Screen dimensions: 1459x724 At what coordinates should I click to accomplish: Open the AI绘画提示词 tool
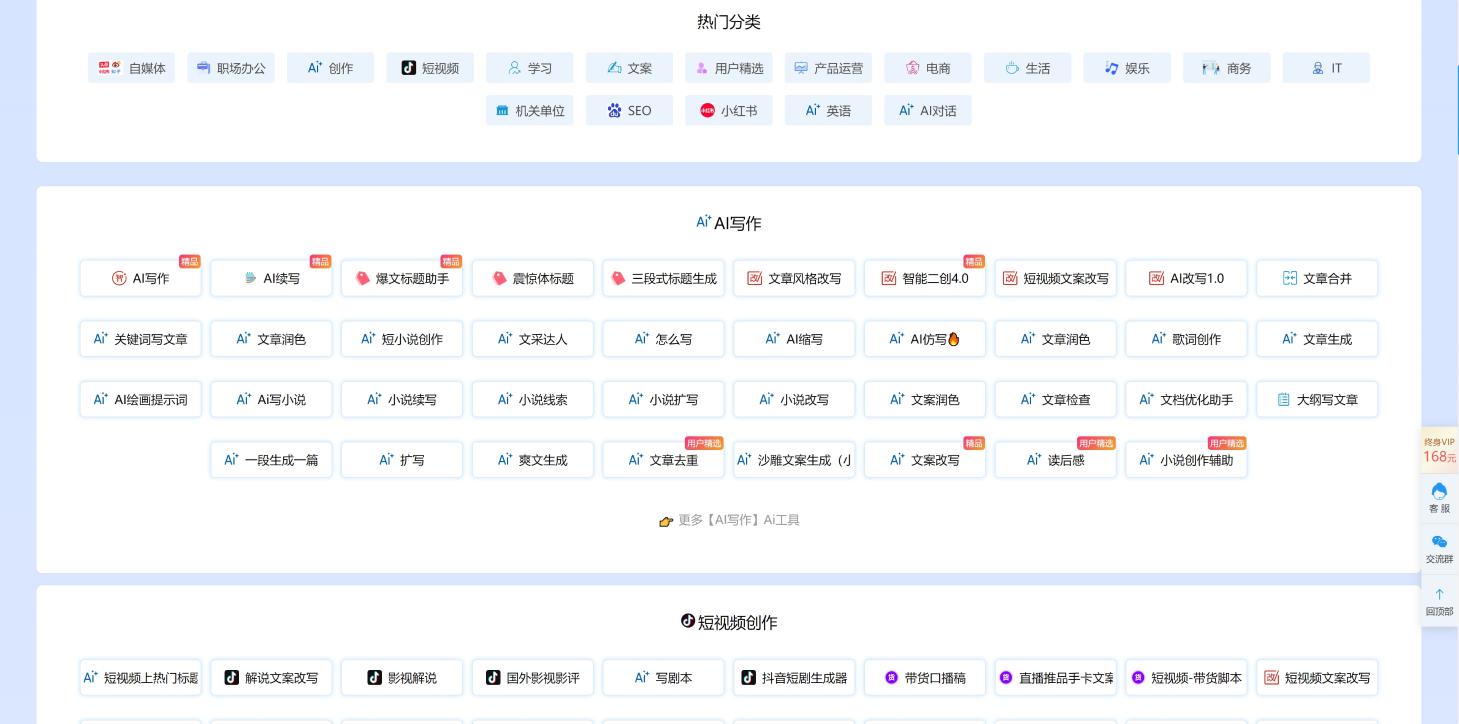140,399
